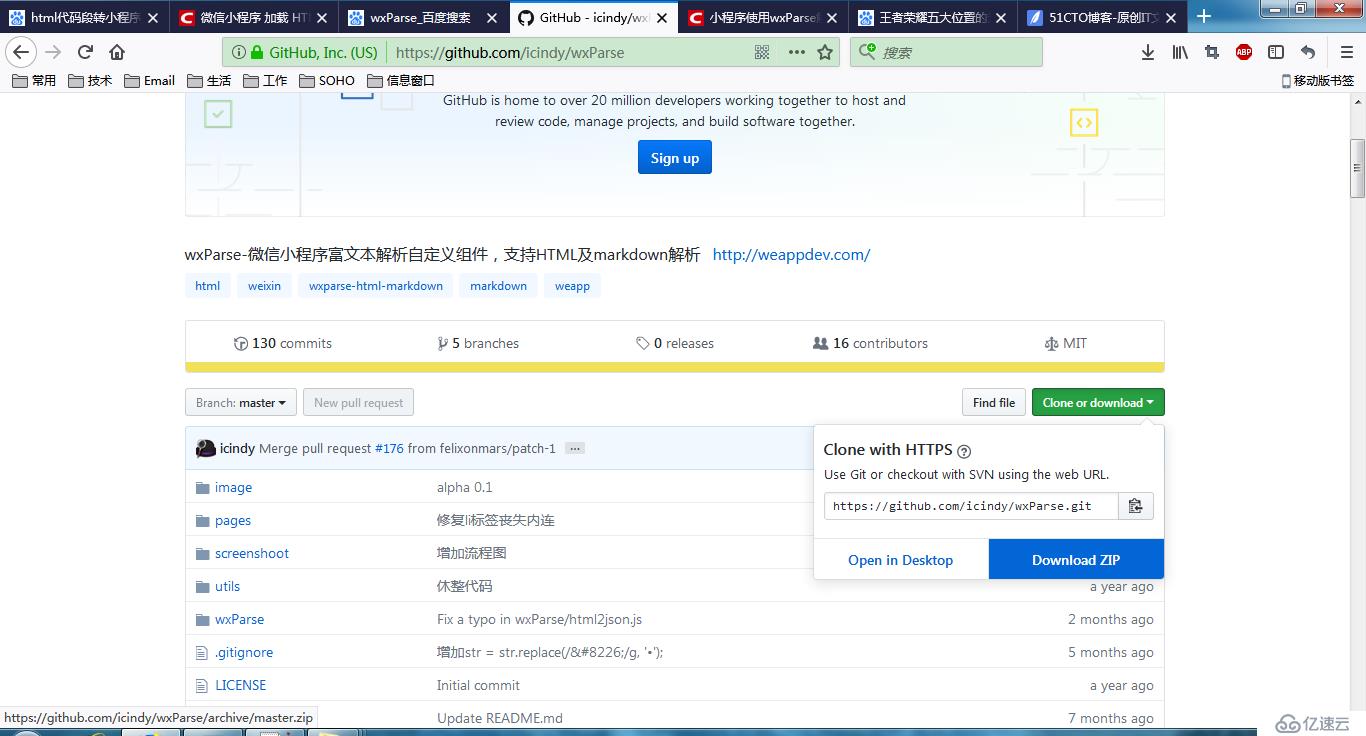Screen dimensions: 1366x736
Task: Select the weixin topic tag
Action: tap(265, 286)
